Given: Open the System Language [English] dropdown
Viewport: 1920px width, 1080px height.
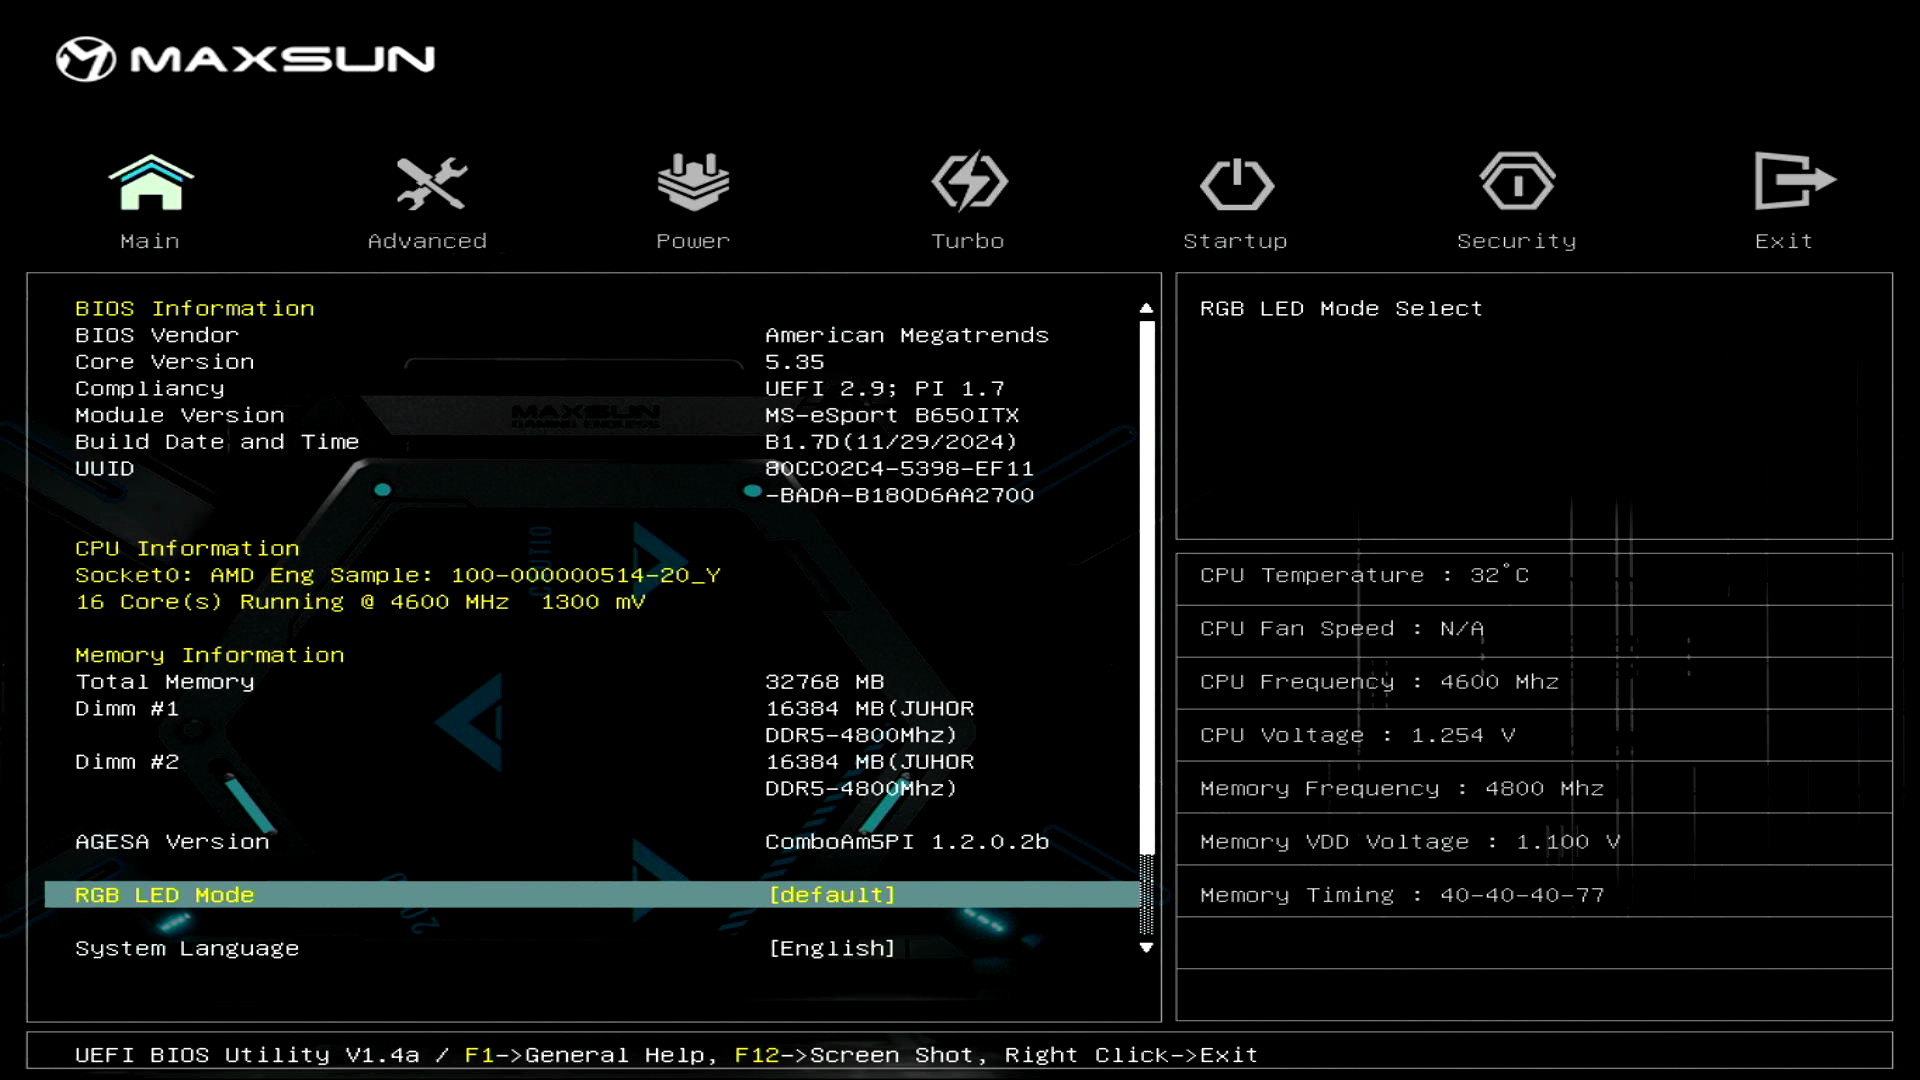Looking at the screenshot, I should (832, 948).
